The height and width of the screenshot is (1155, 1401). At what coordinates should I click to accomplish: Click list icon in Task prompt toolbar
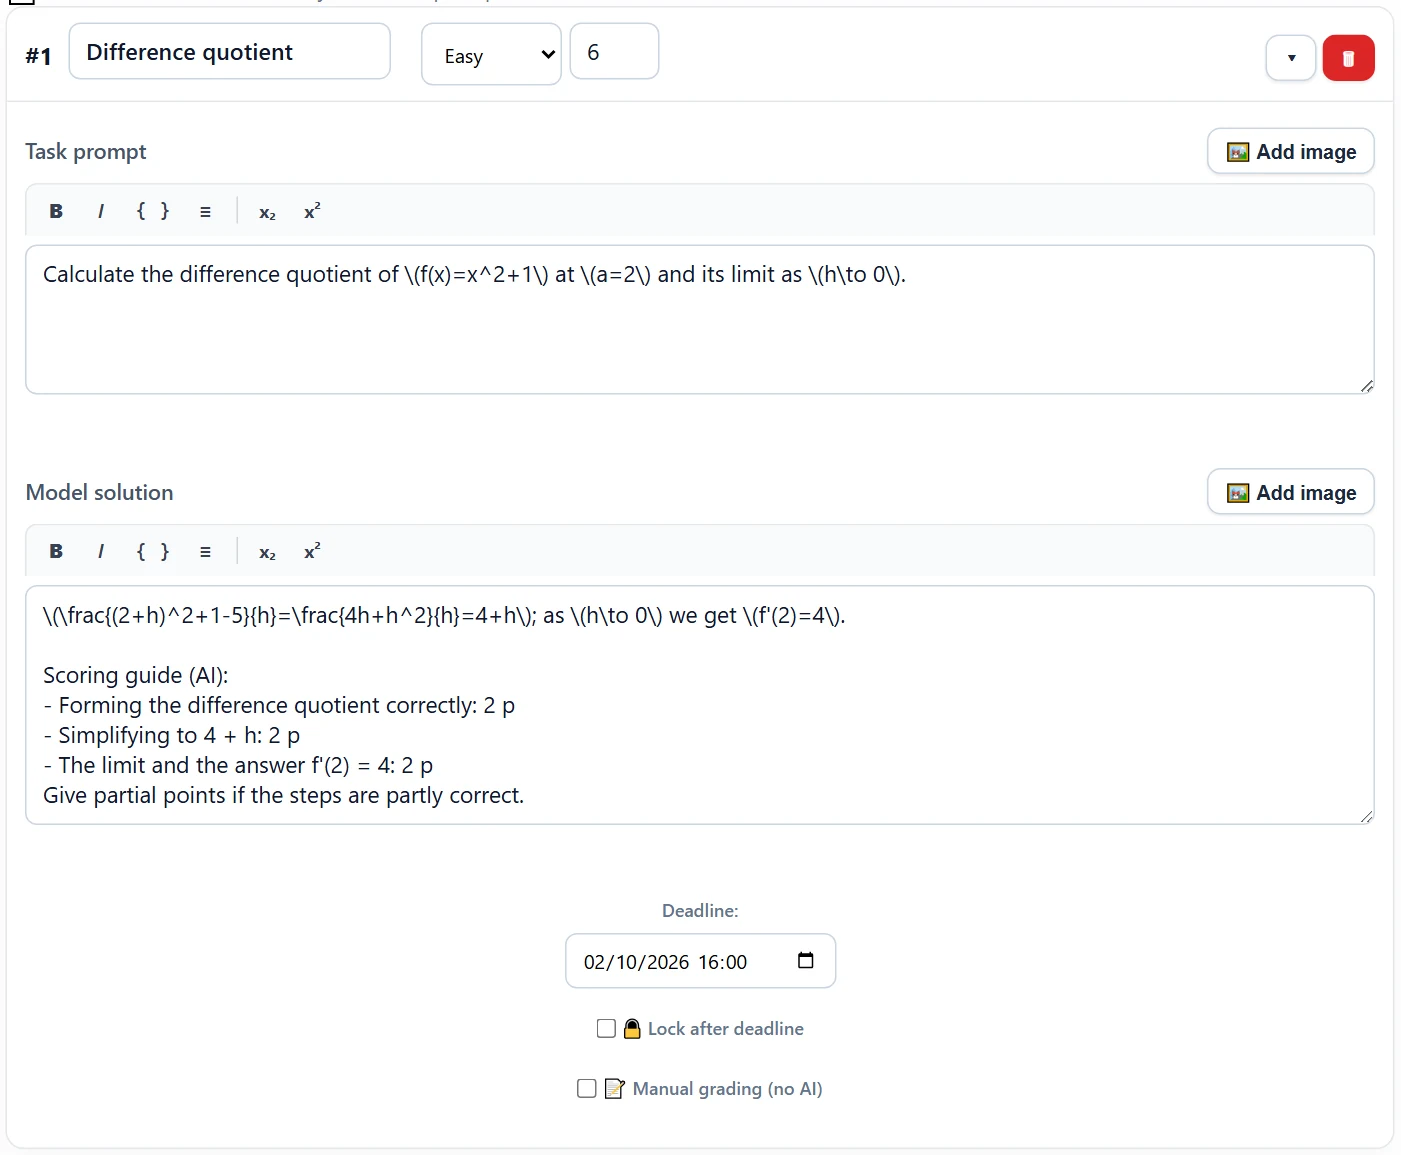pos(205,211)
